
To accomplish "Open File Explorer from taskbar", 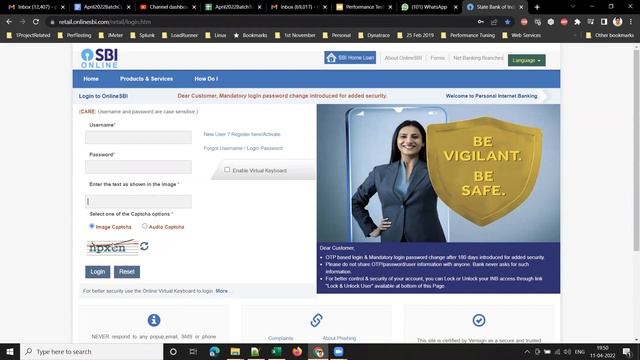I will [x=235, y=351].
